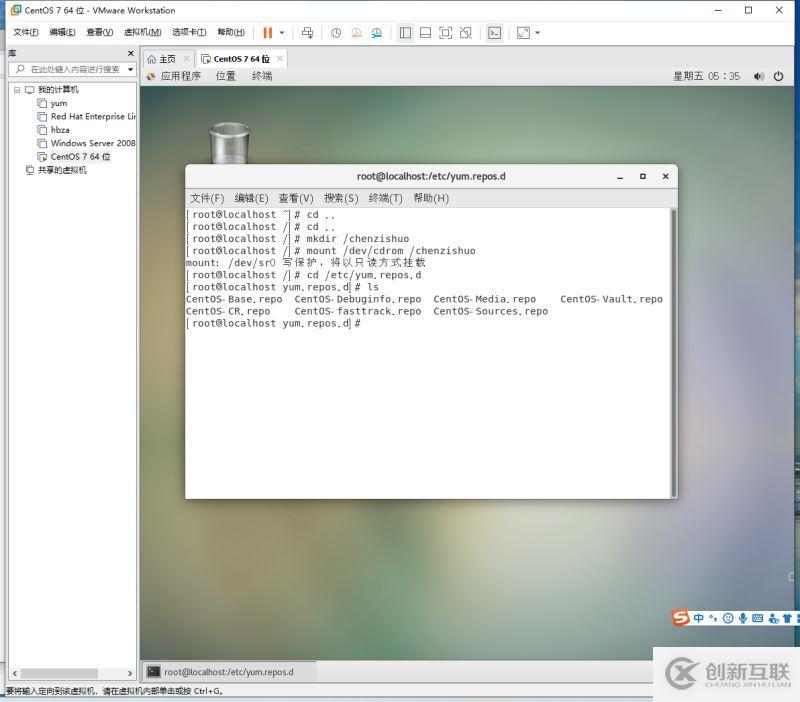Close the CentOS 7 64 位 tab

[x=280, y=59]
